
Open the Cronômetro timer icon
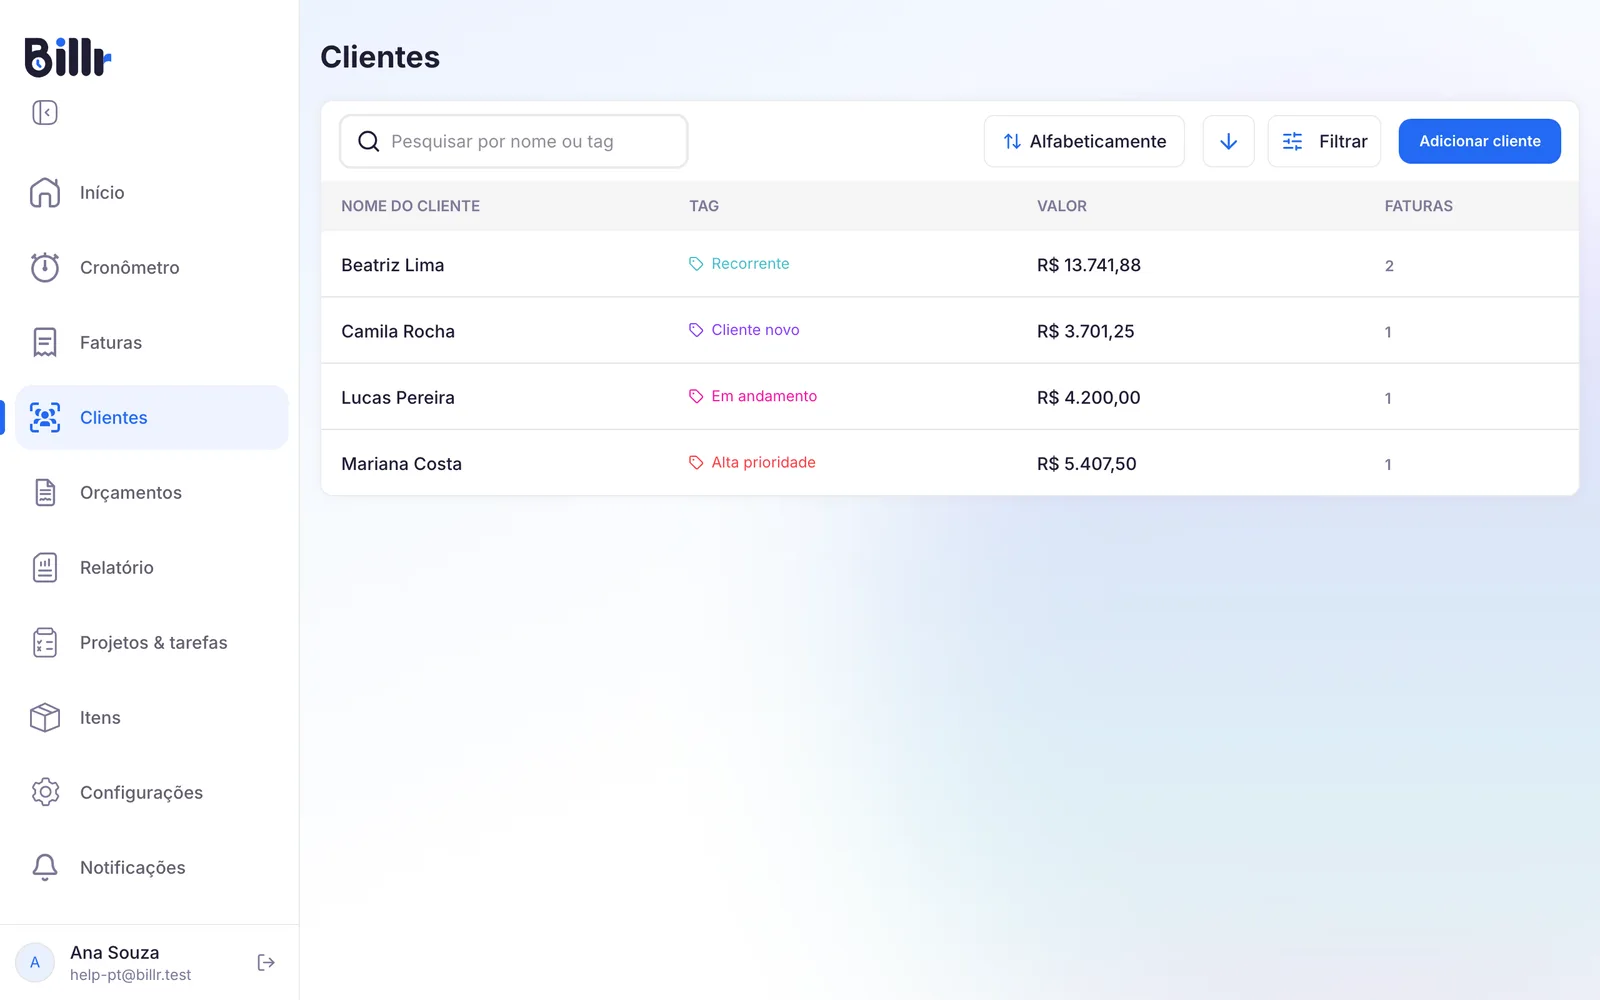tap(45, 267)
